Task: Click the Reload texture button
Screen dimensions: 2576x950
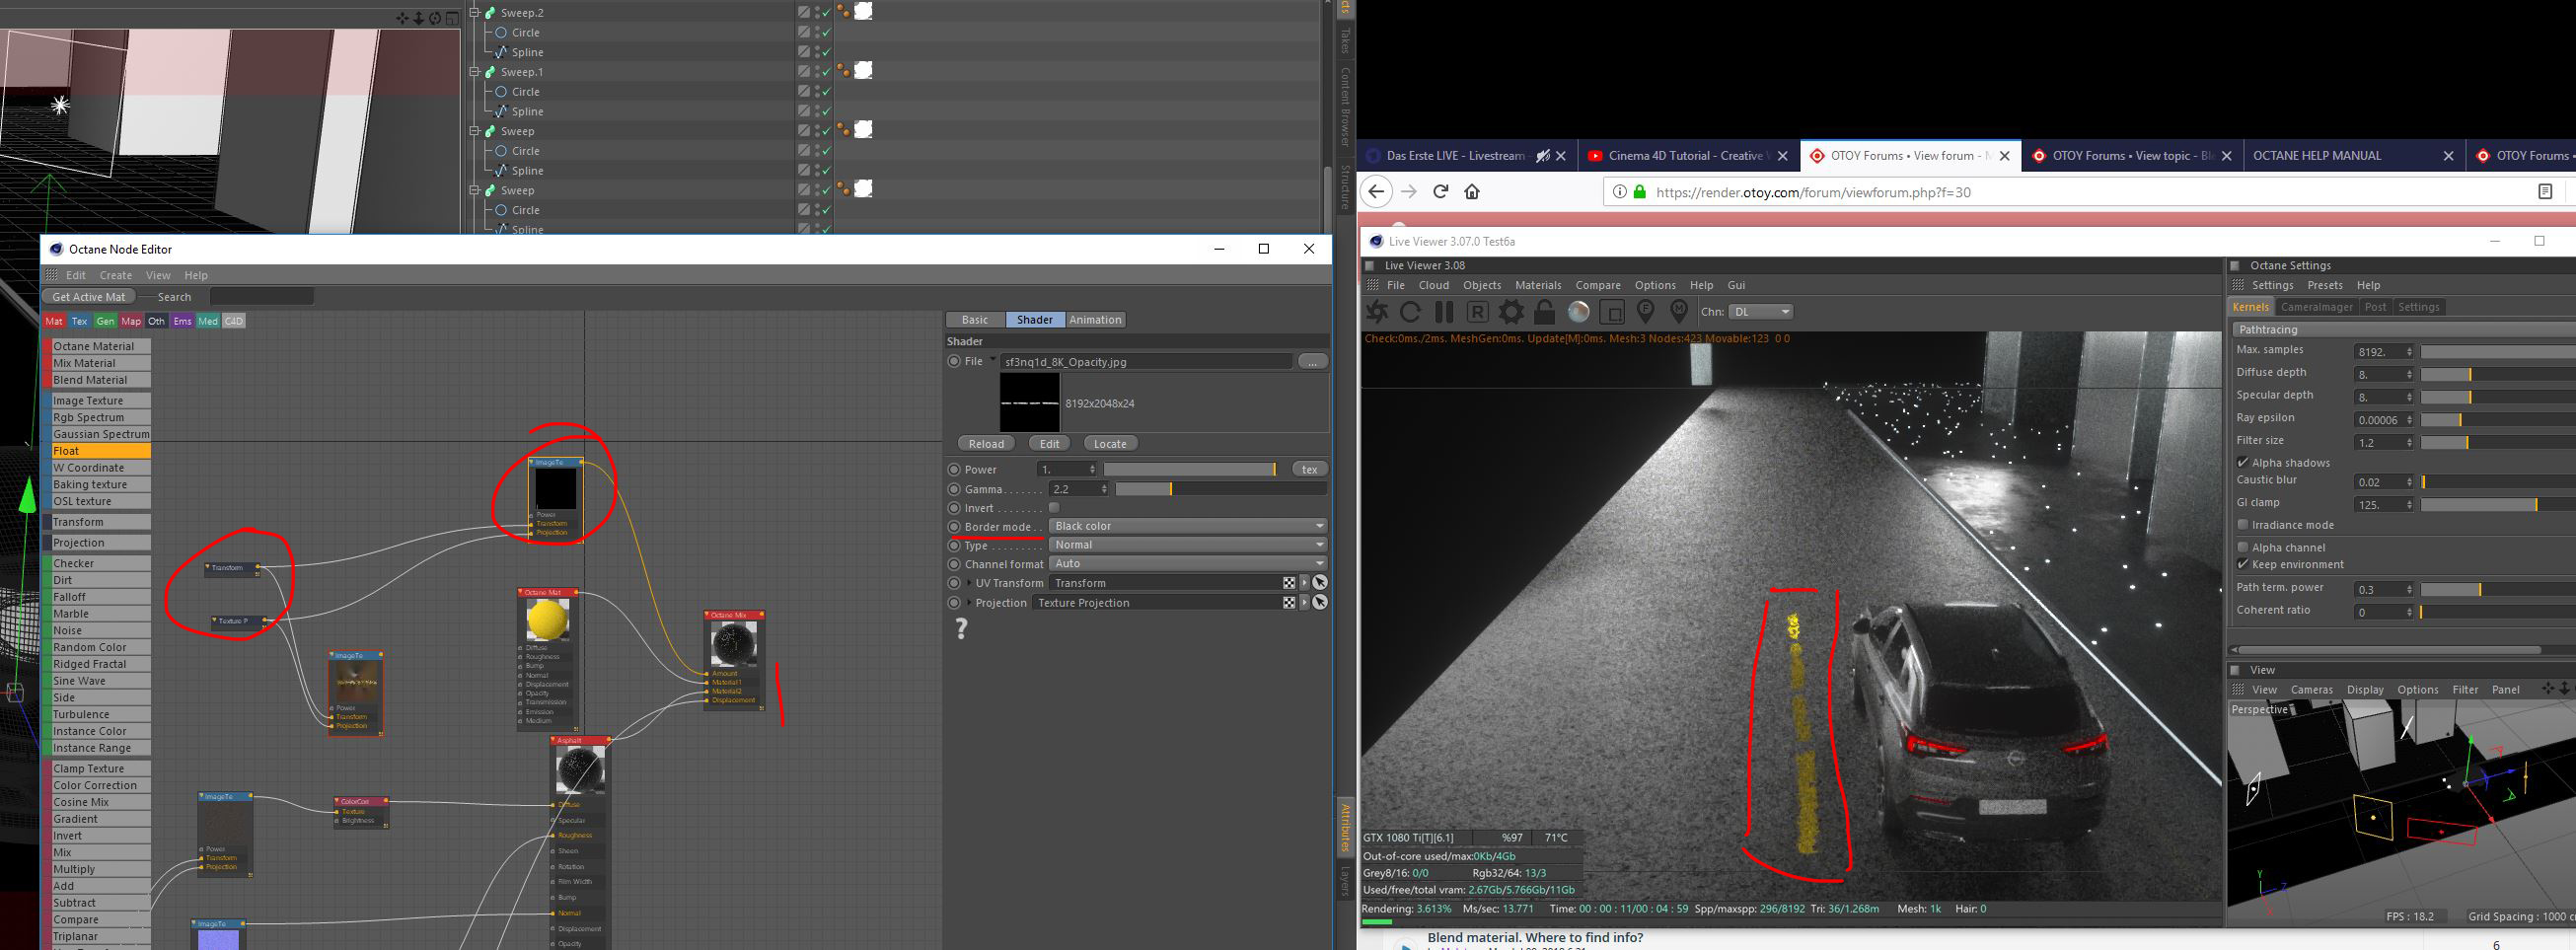Action: [x=986, y=444]
